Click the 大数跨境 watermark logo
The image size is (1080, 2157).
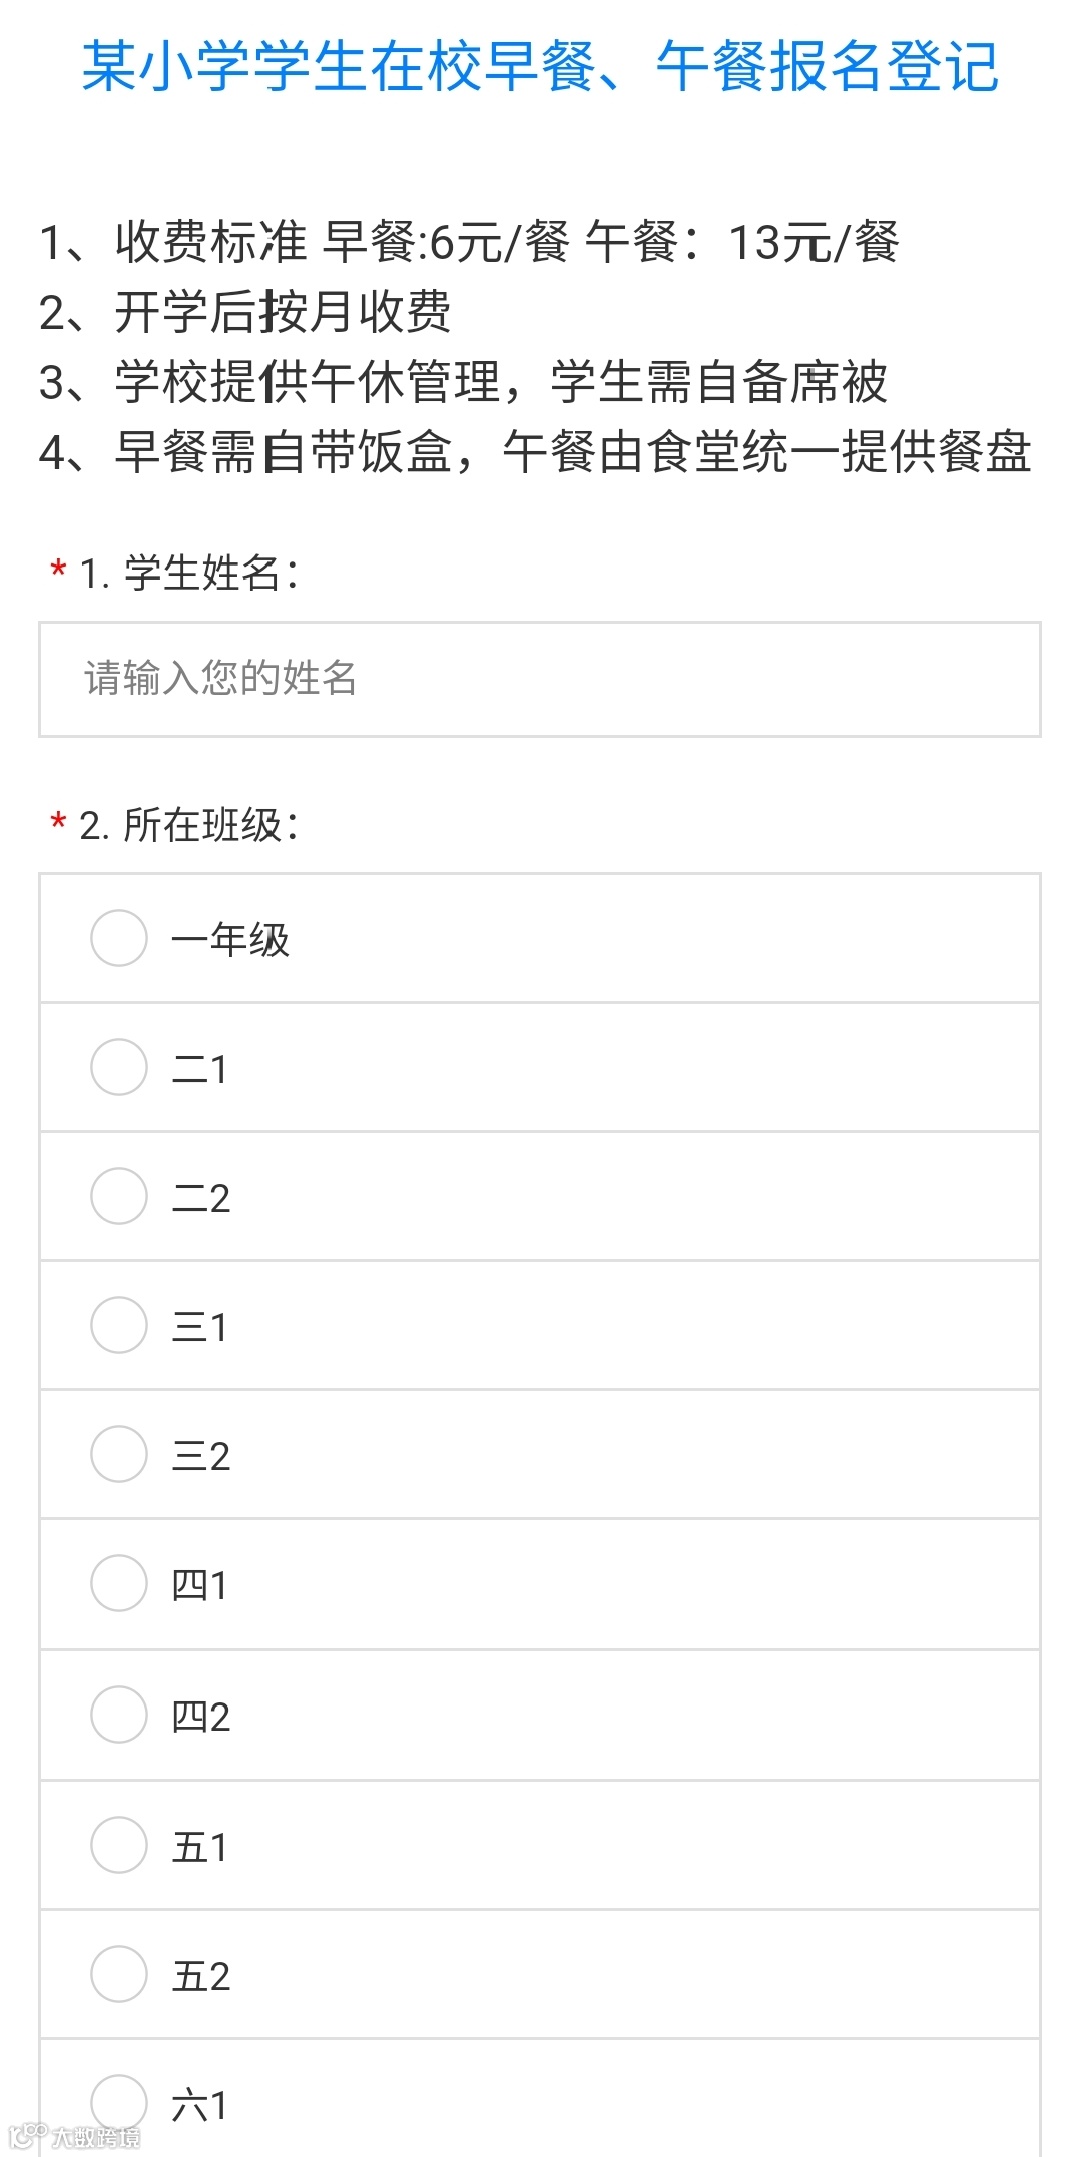tap(74, 2137)
